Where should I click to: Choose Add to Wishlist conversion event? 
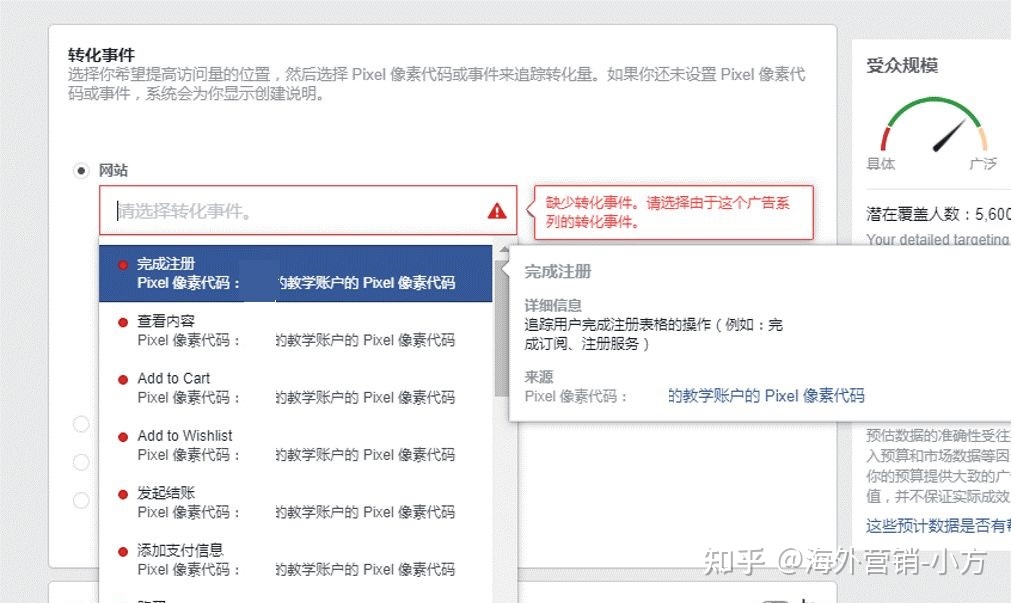click(x=296, y=445)
